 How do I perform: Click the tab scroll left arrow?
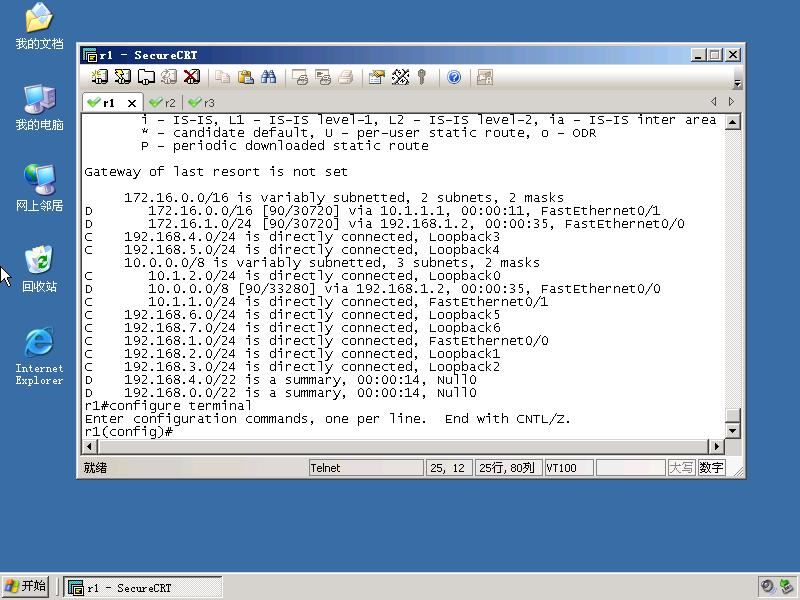coord(713,102)
